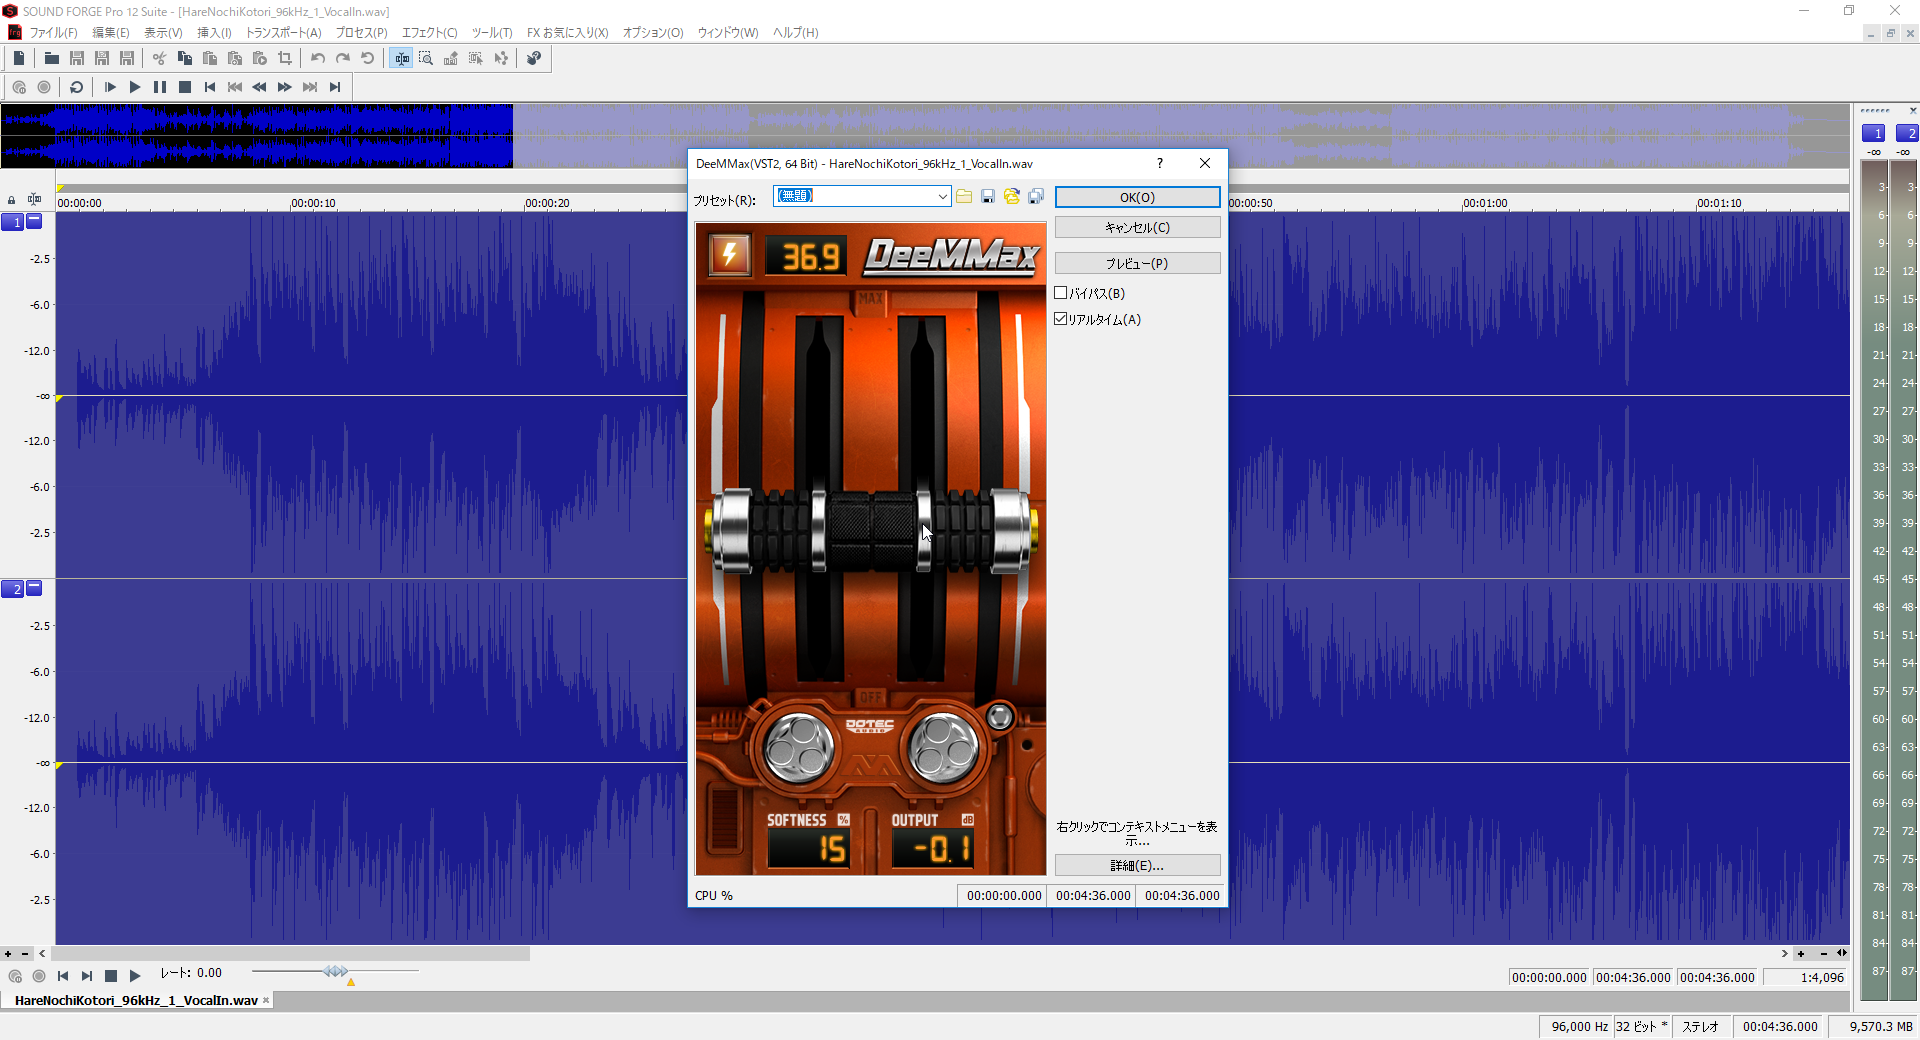This screenshot has height=1040, width=1920.
Task: Click the small round button near OUTPUT knob
Action: [999, 716]
